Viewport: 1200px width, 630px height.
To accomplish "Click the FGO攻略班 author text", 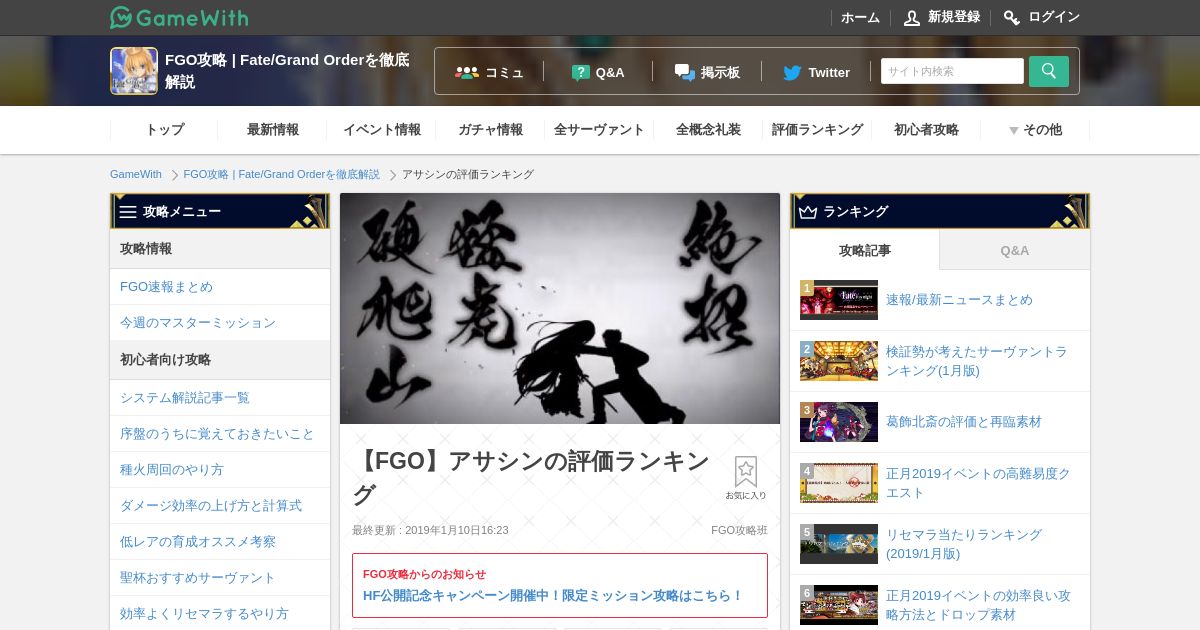I will [739, 530].
